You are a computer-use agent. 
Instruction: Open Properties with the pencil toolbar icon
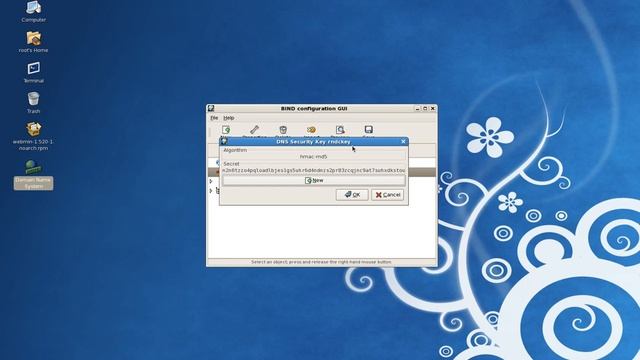point(254,130)
